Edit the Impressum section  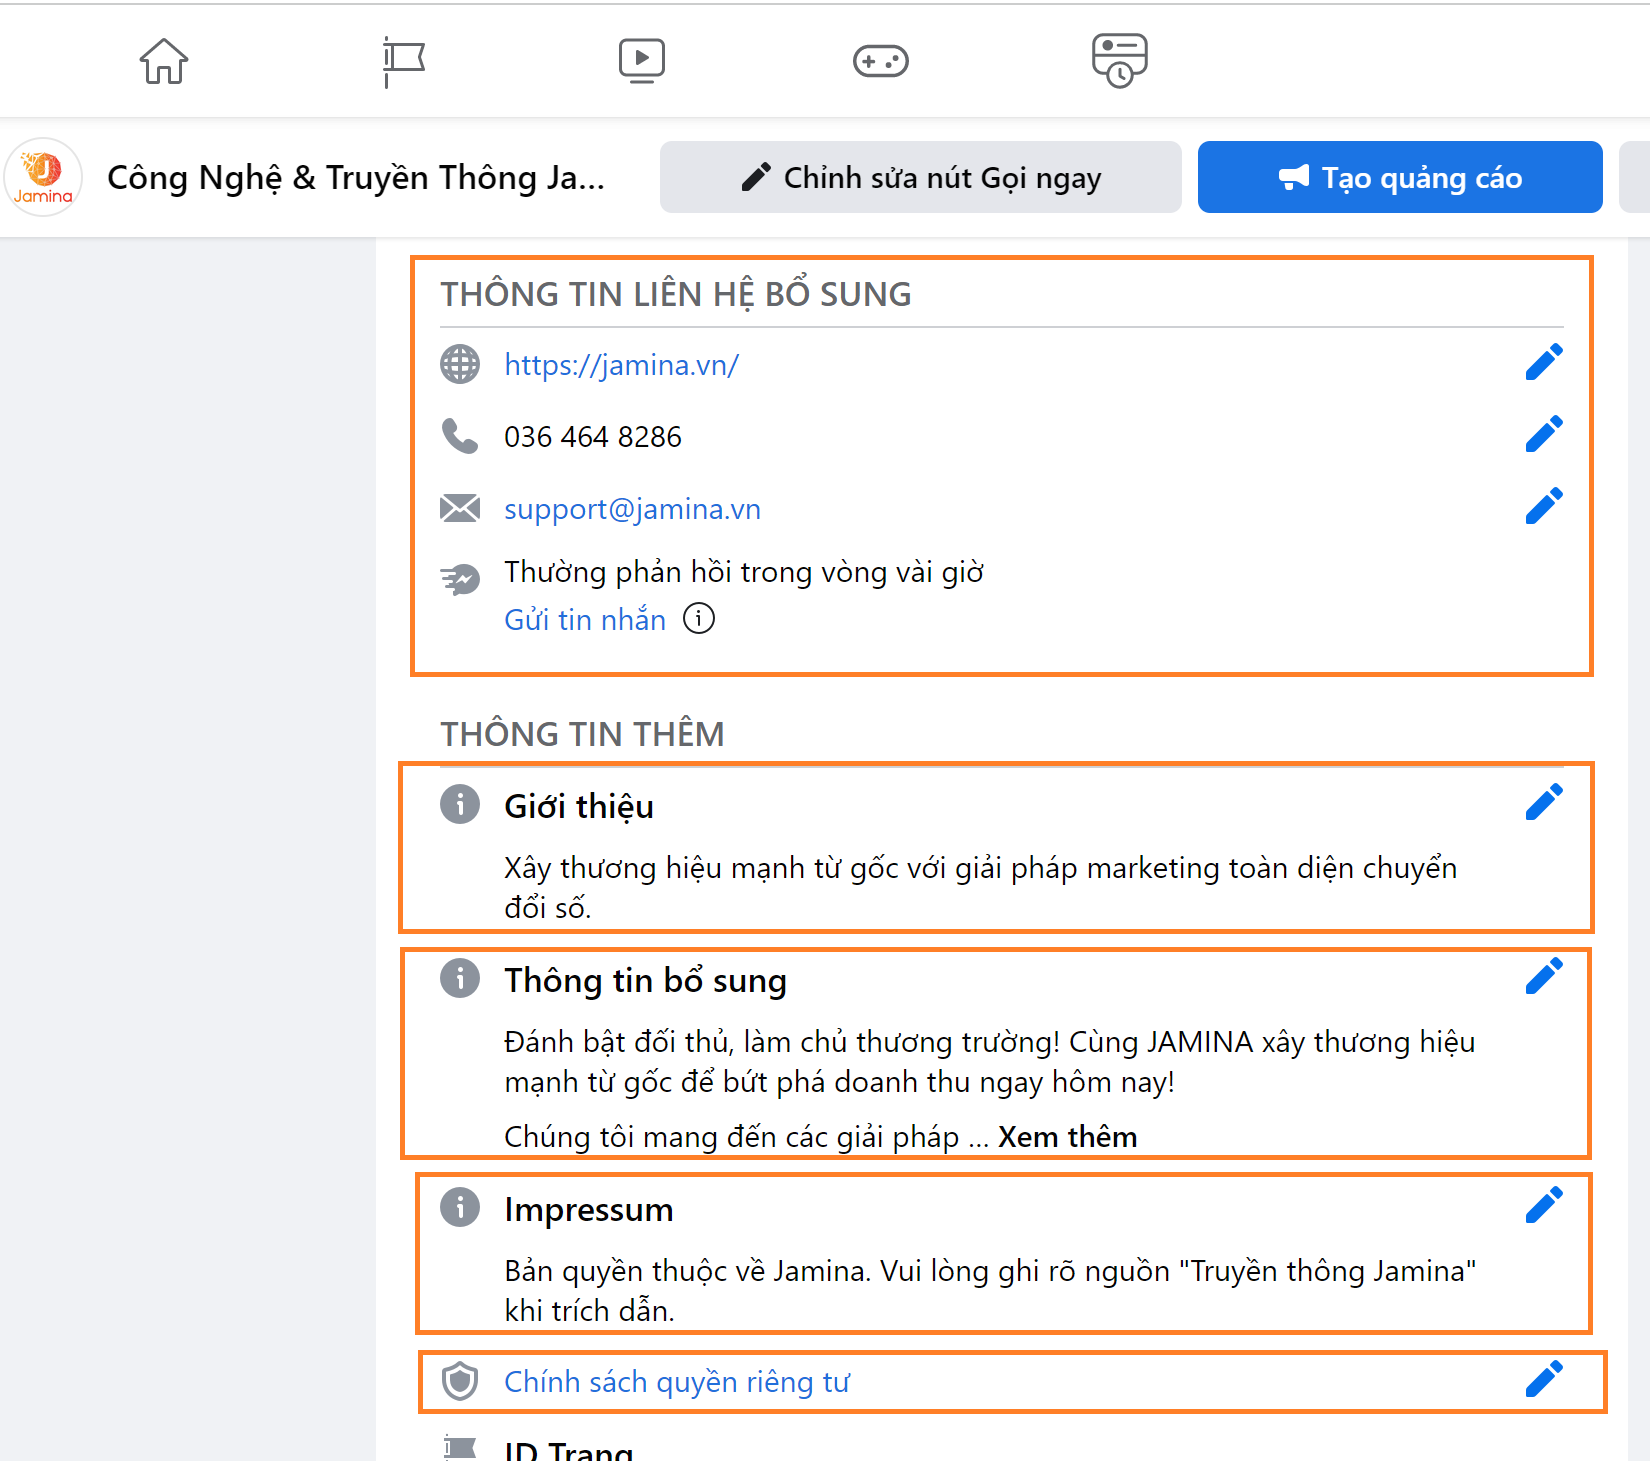tap(1543, 1206)
